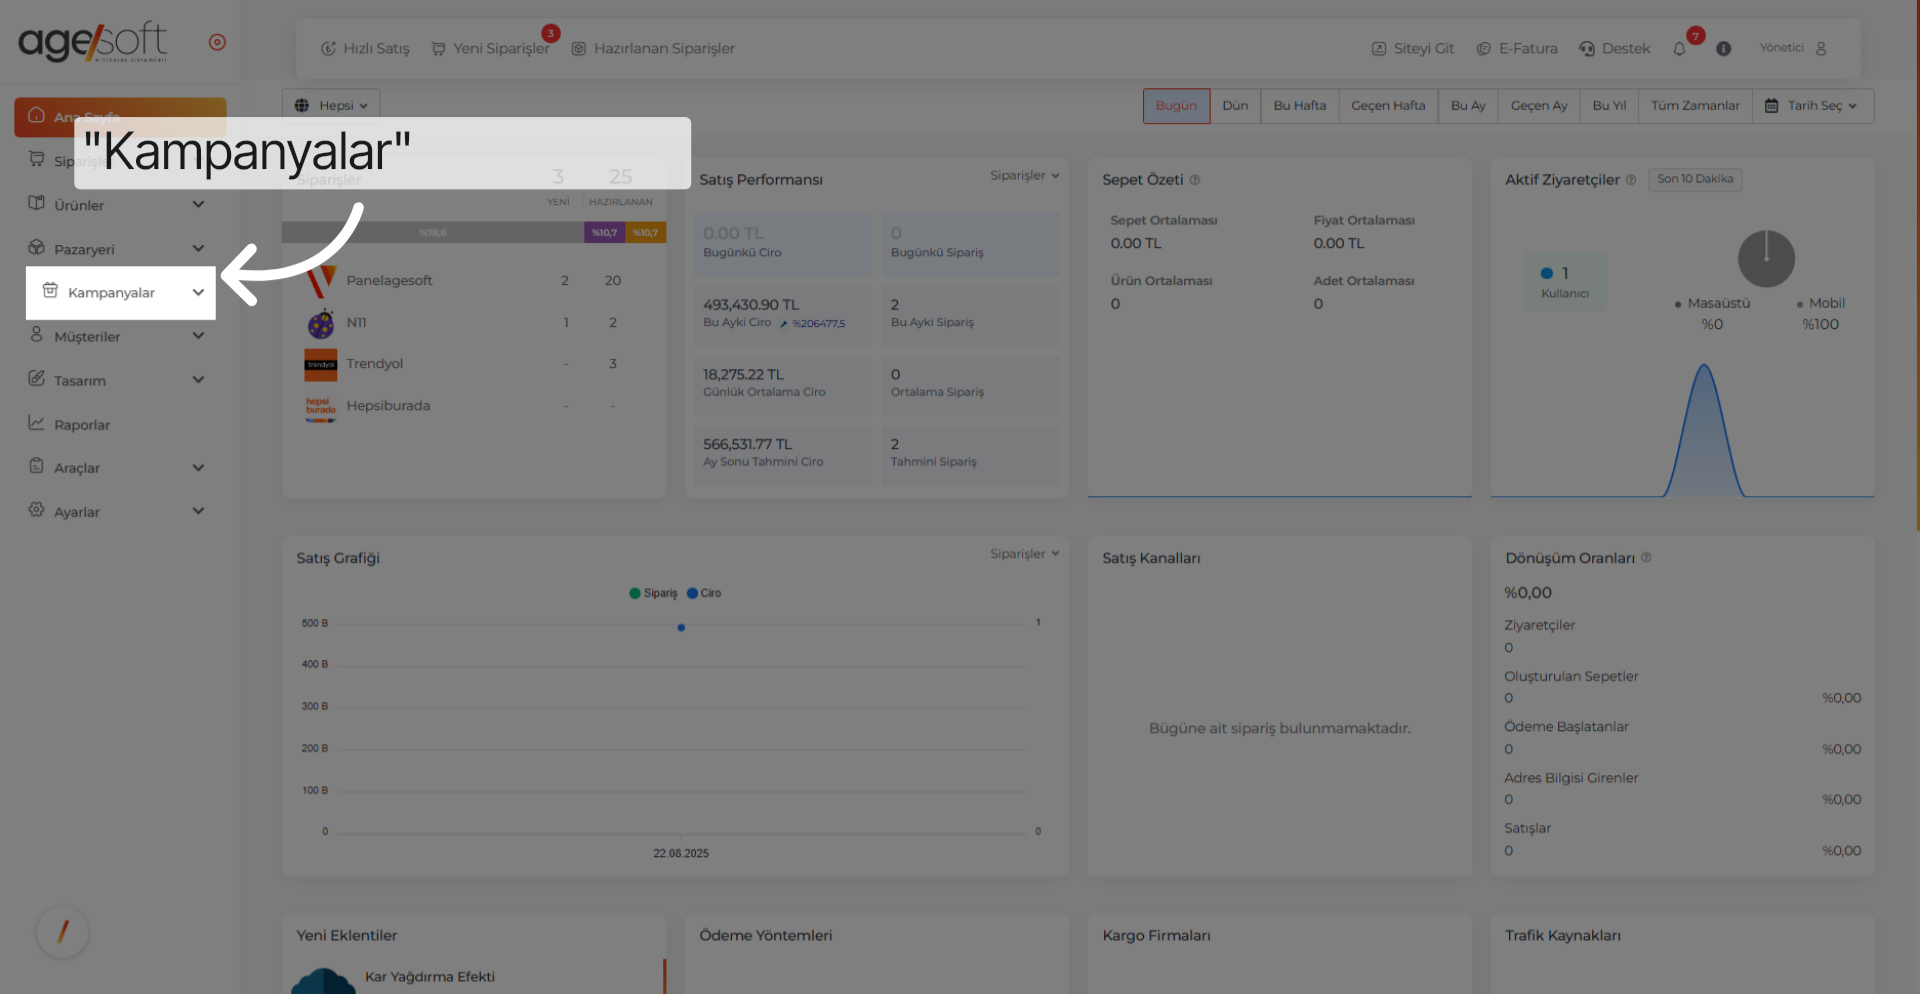Click the Bu Ayki Ciro 493,430.90 TL card
1920x994 pixels.
pos(783,316)
